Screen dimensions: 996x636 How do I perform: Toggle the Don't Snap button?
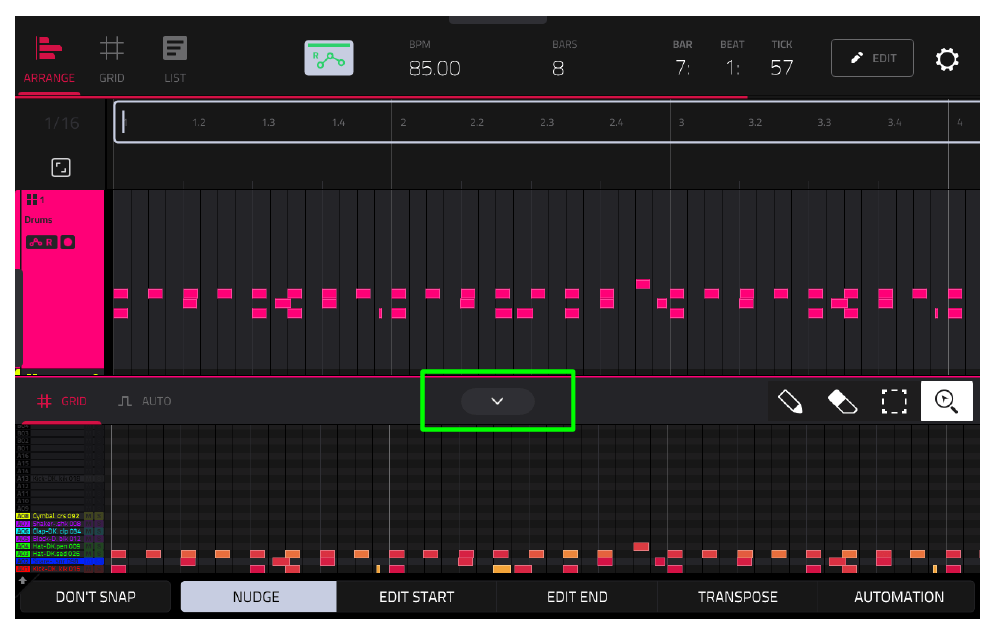pyautogui.click(x=96, y=597)
